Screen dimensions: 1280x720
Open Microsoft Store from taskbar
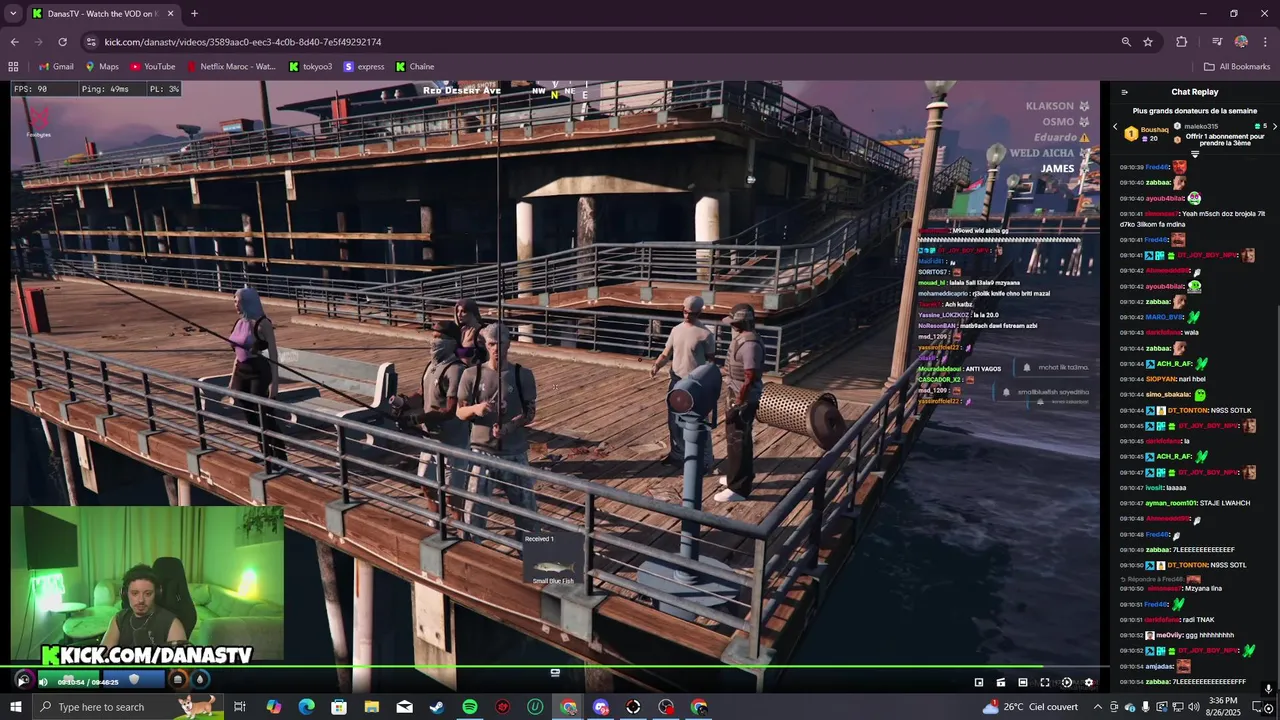339,707
